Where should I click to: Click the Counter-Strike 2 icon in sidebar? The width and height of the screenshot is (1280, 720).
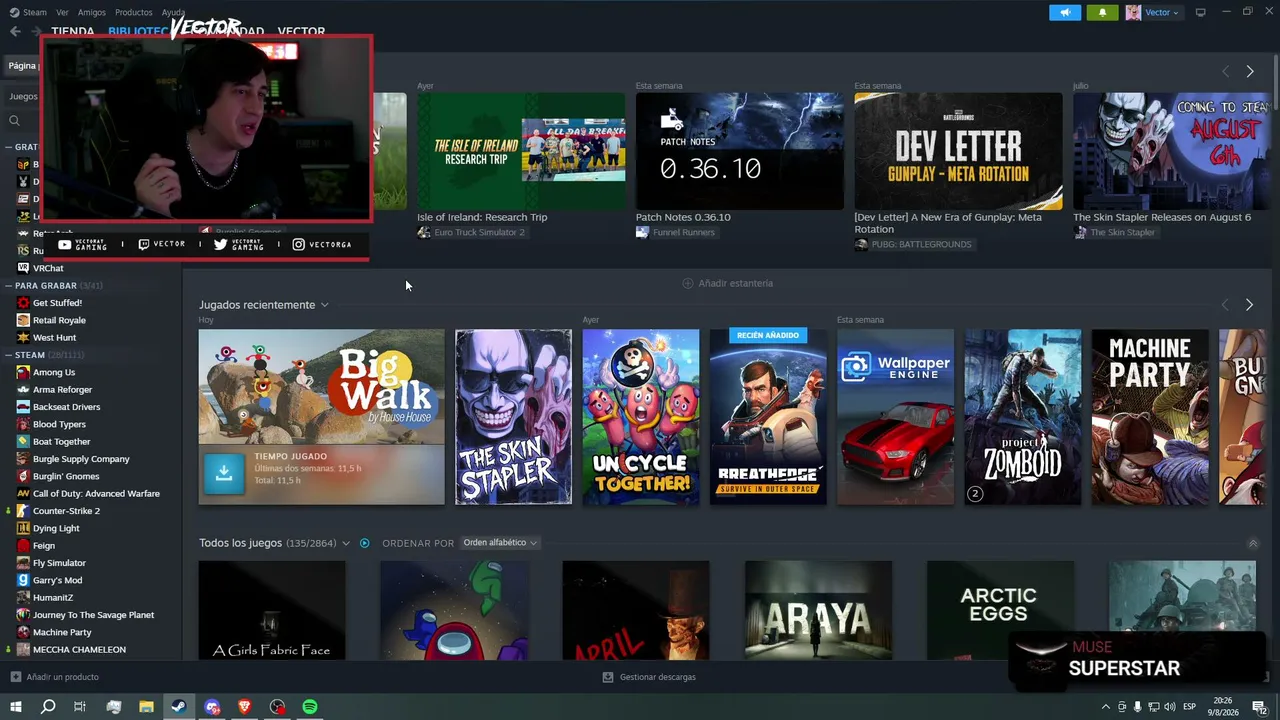(x=23, y=511)
